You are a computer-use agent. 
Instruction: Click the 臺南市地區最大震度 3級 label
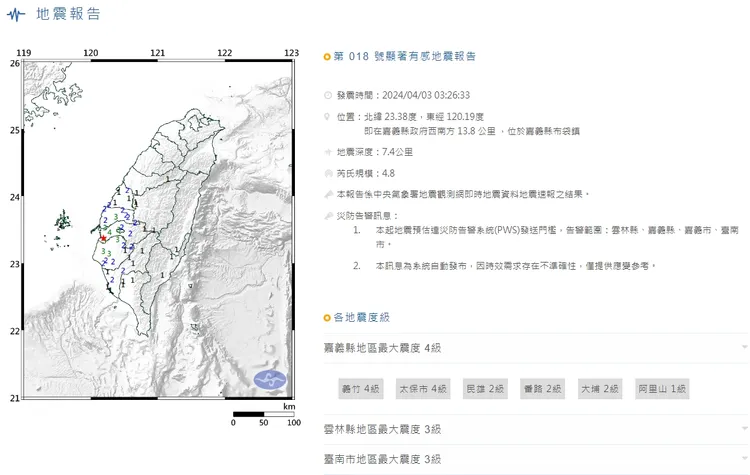[382, 459]
